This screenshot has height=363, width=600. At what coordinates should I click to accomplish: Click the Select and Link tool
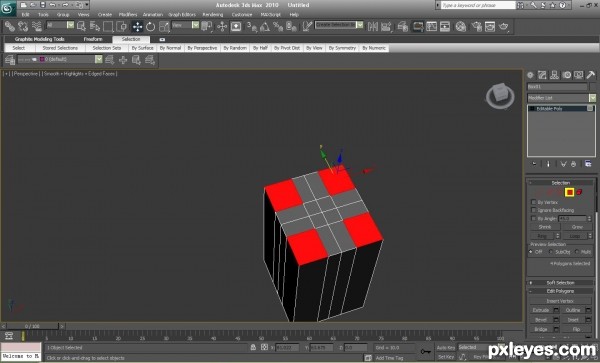point(10,26)
